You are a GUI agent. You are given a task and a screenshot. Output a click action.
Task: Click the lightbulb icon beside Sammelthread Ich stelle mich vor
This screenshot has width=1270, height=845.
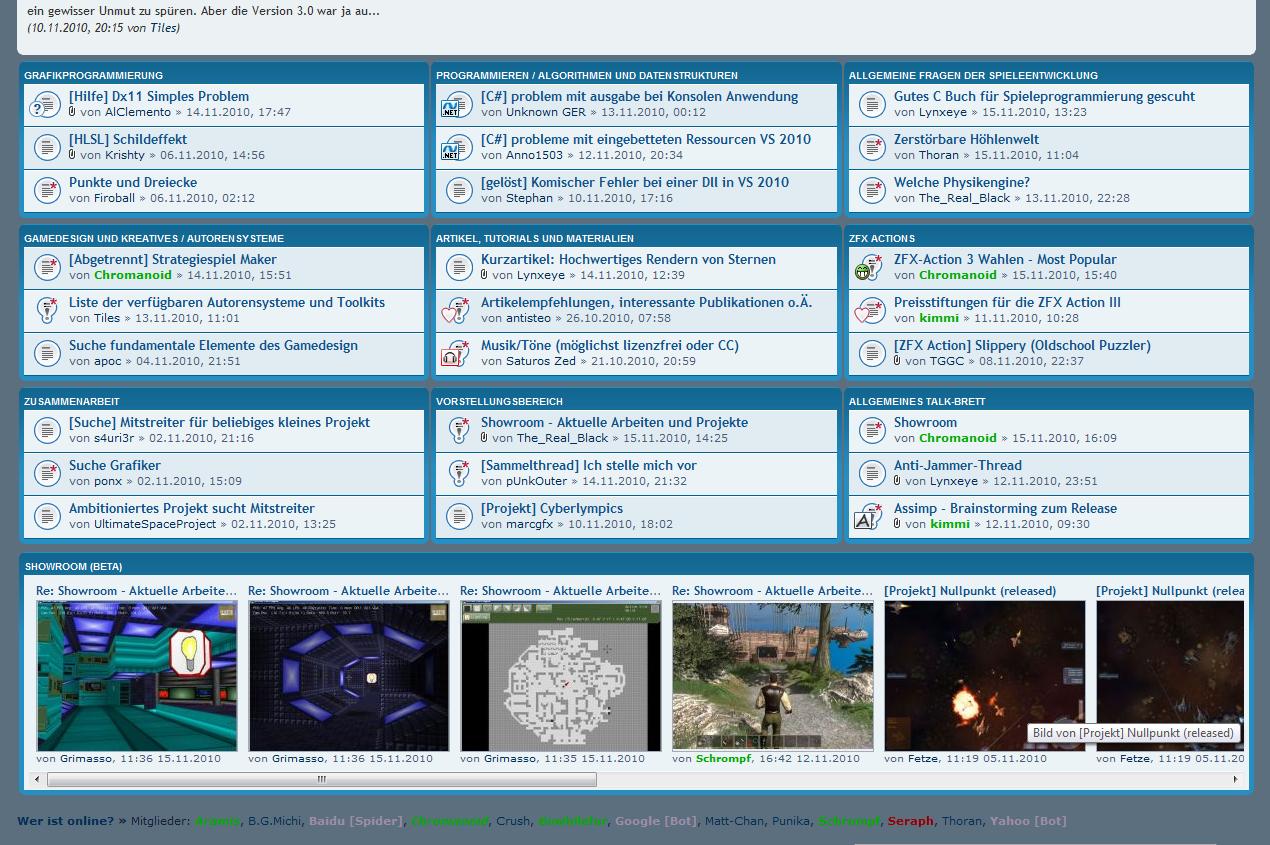pyautogui.click(x=458, y=473)
